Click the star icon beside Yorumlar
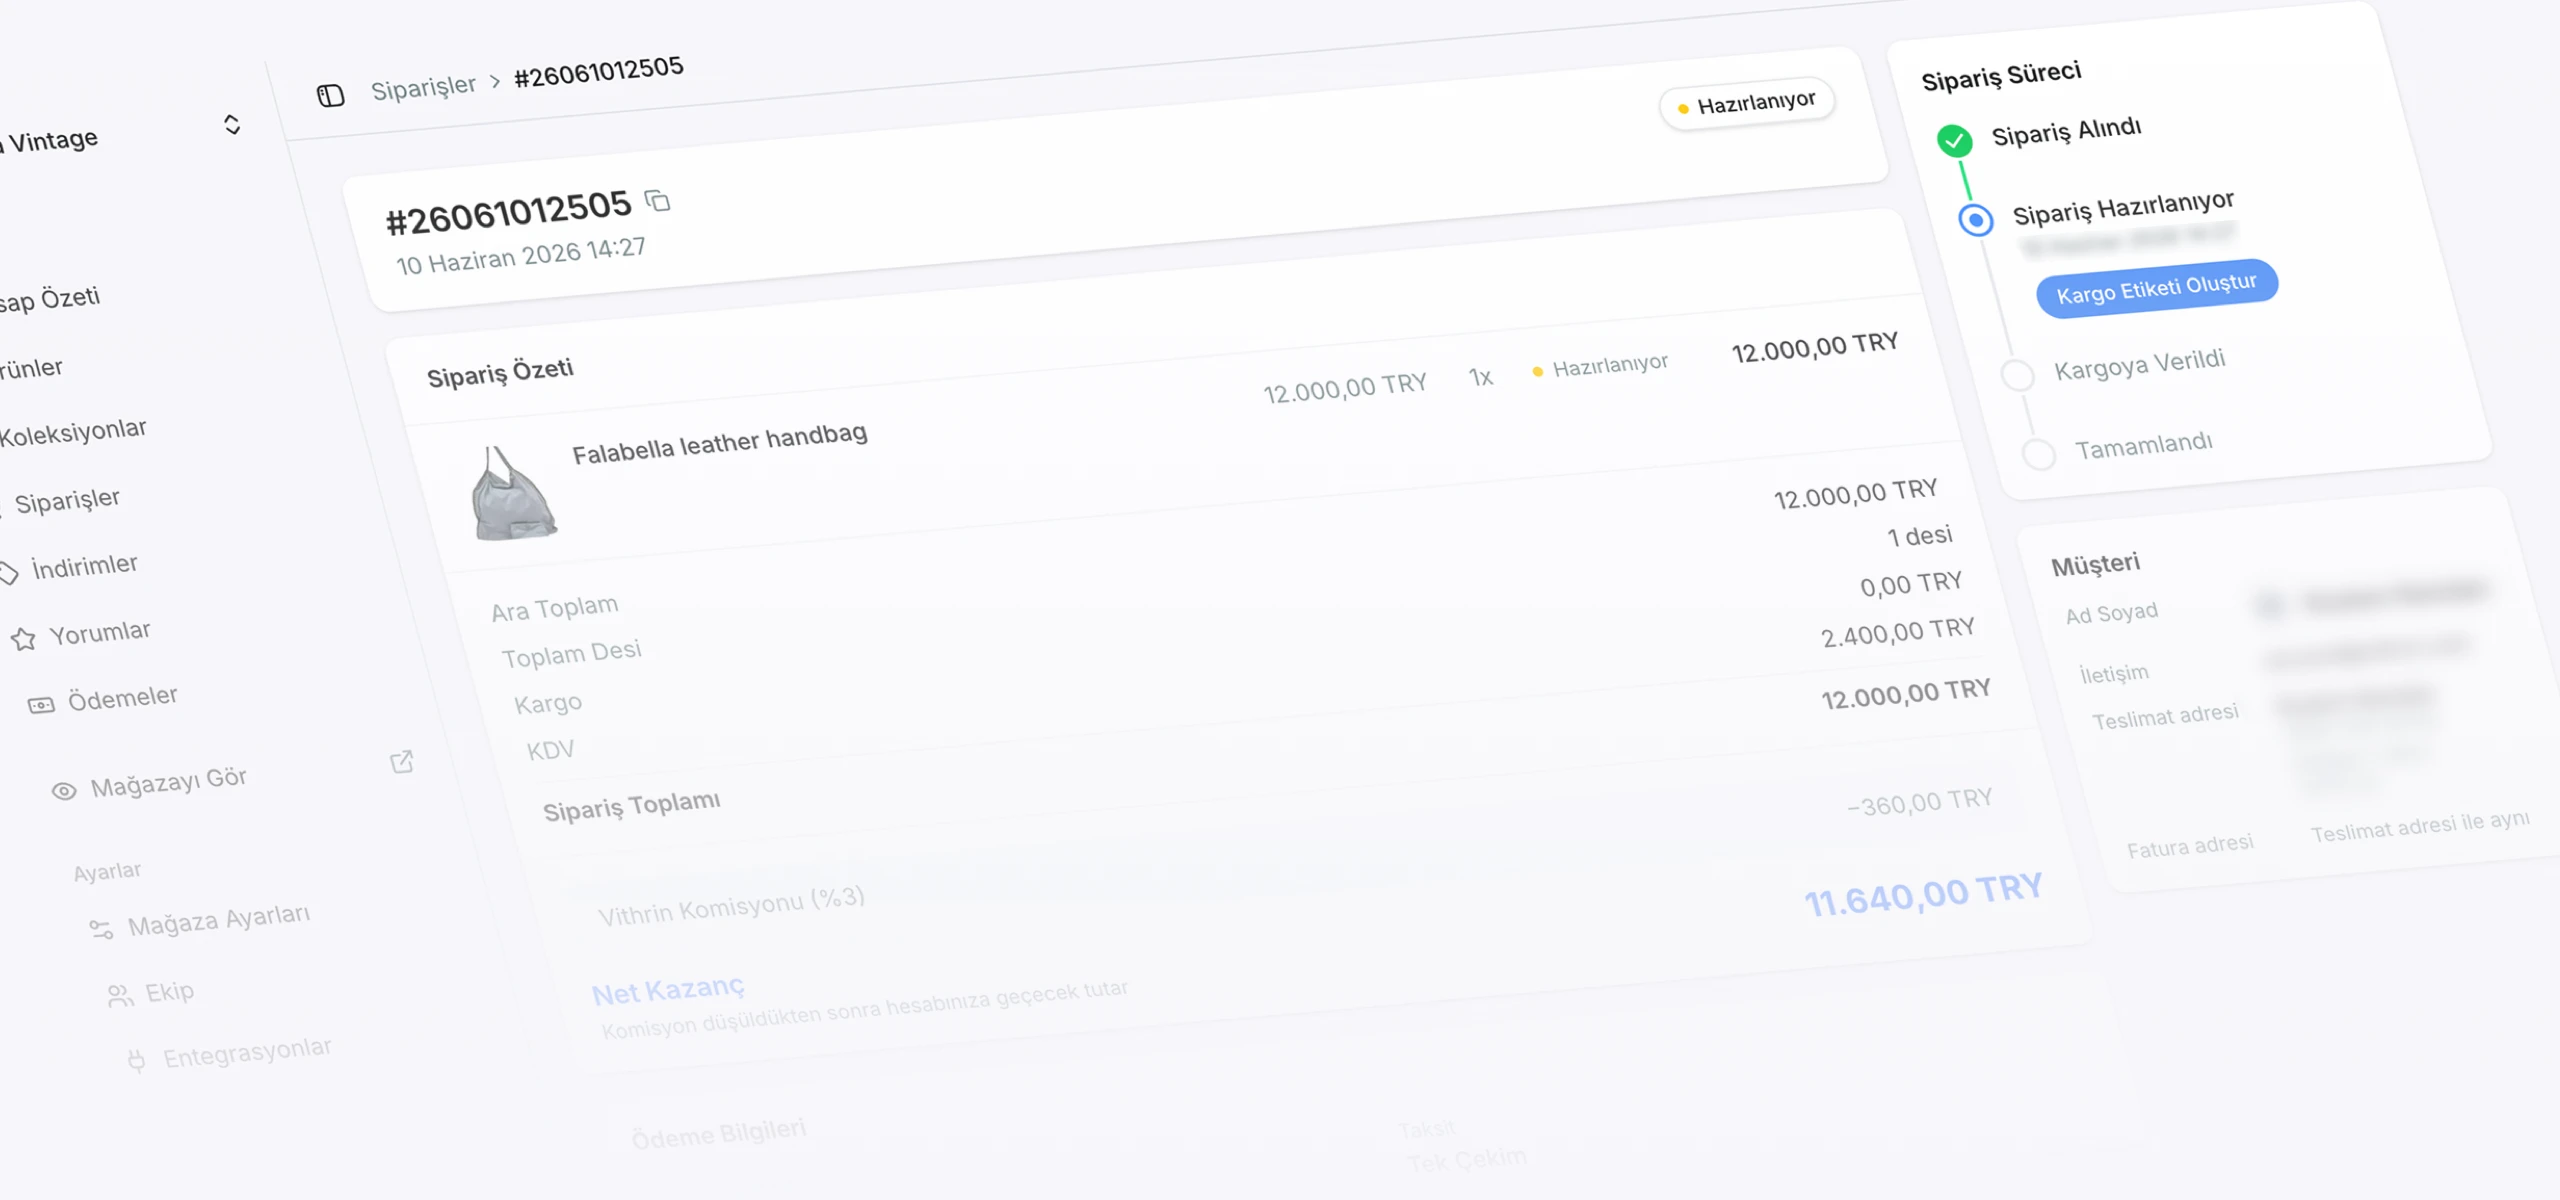This screenshot has width=2560, height=1200. [23, 639]
